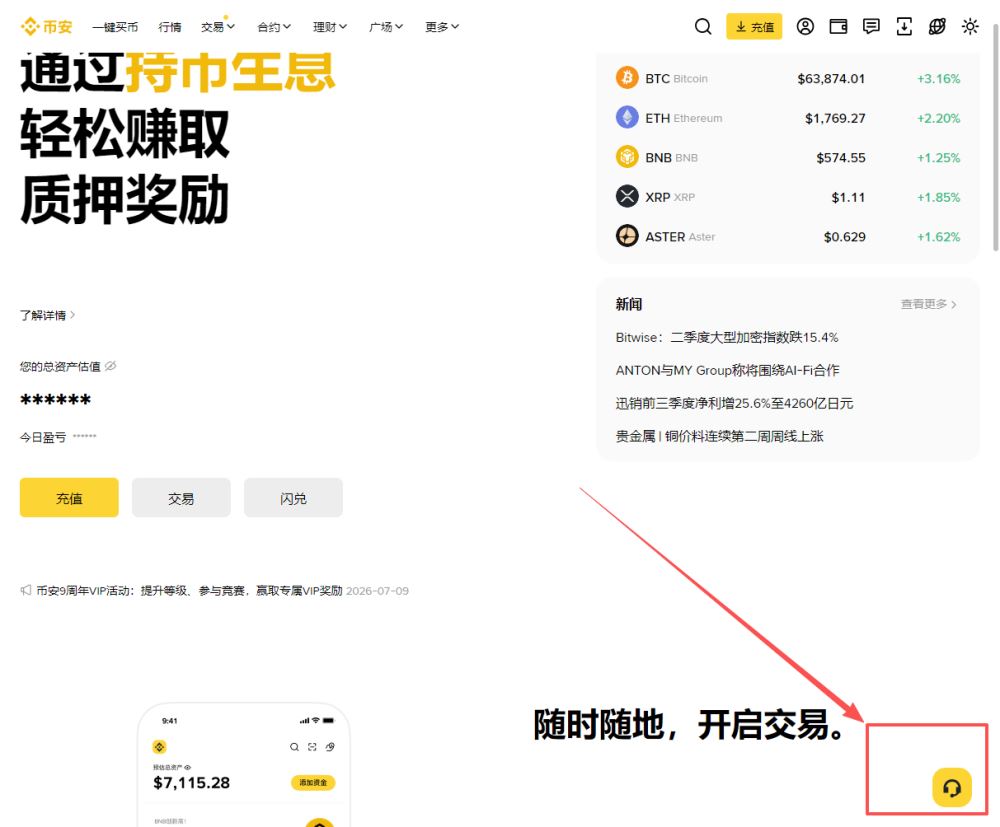
Task: Click the Binance 币安 logo
Action: (x=46, y=27)
